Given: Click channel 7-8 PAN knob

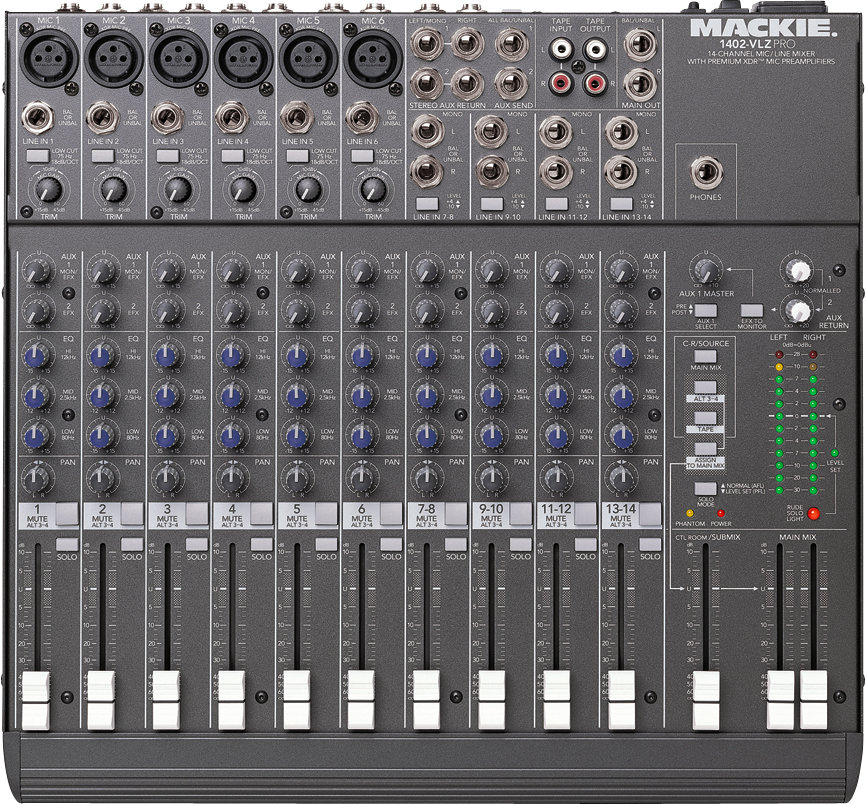Looking at the screenshot, I should click(x=426, y=477).
